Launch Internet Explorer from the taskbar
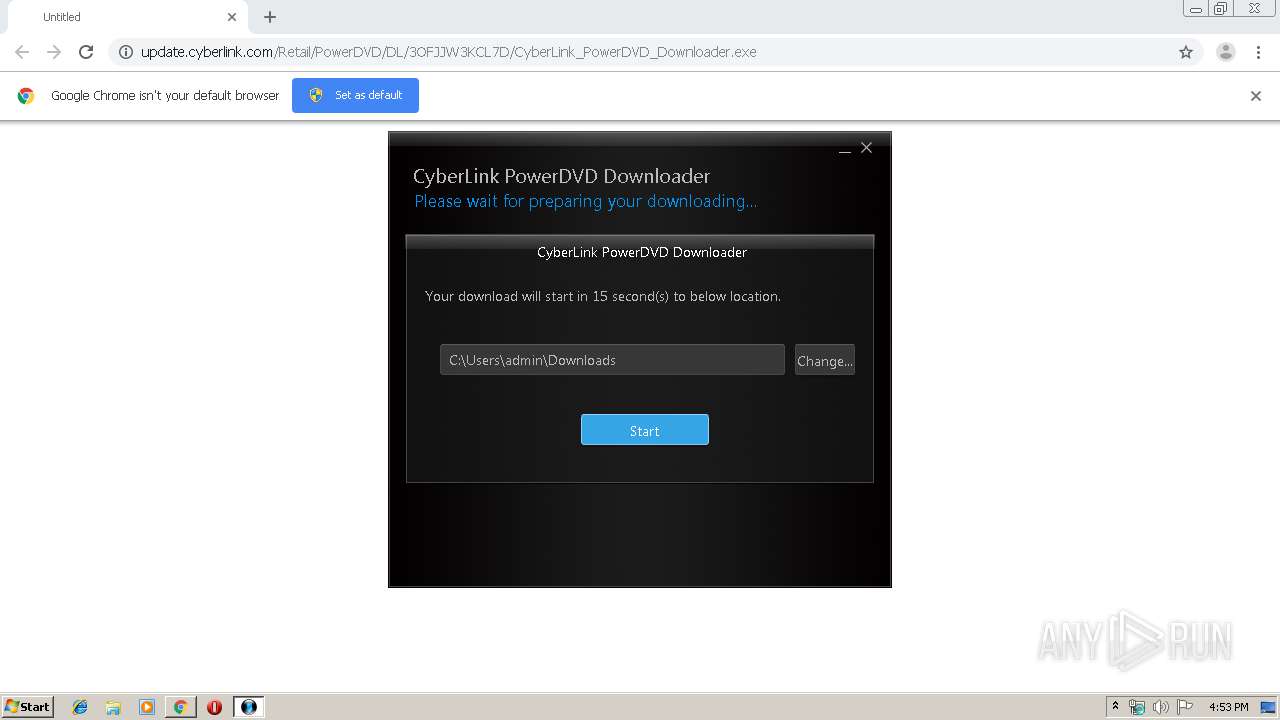The height and width of the screenshot is (720, 1280). point(80,707)
